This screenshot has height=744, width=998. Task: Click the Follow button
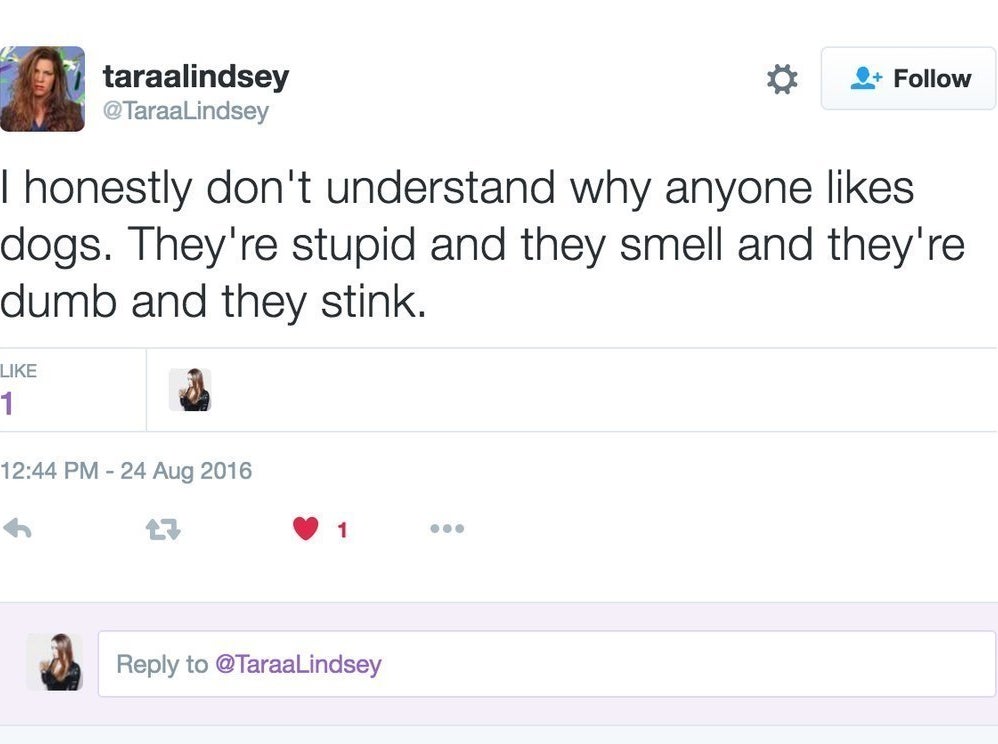click(909, 78)
